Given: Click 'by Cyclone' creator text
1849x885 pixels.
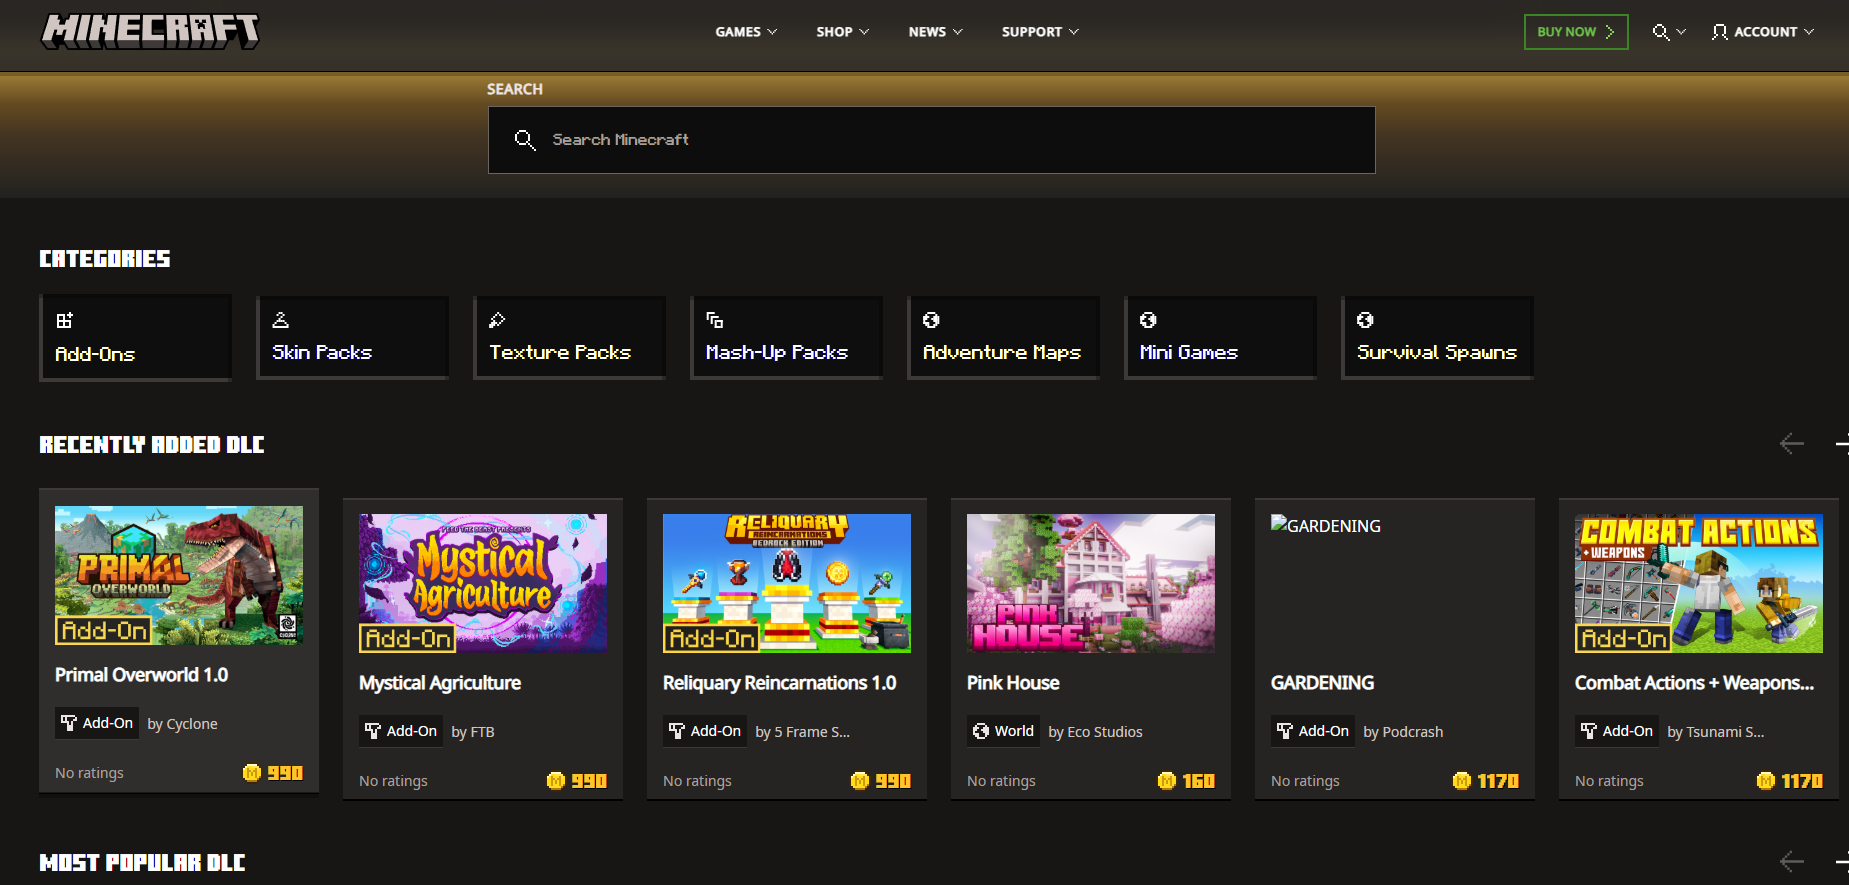Looking at the screenshot, I should pos(182,724).
